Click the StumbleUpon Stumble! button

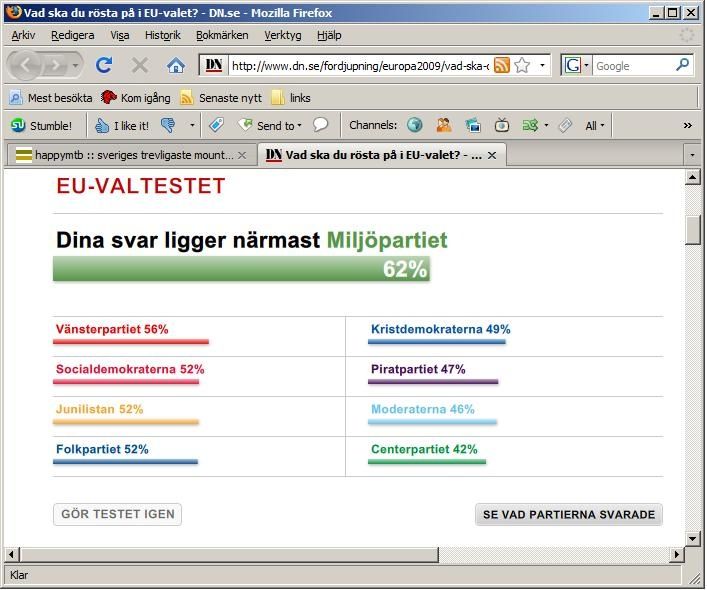point(41,126)
